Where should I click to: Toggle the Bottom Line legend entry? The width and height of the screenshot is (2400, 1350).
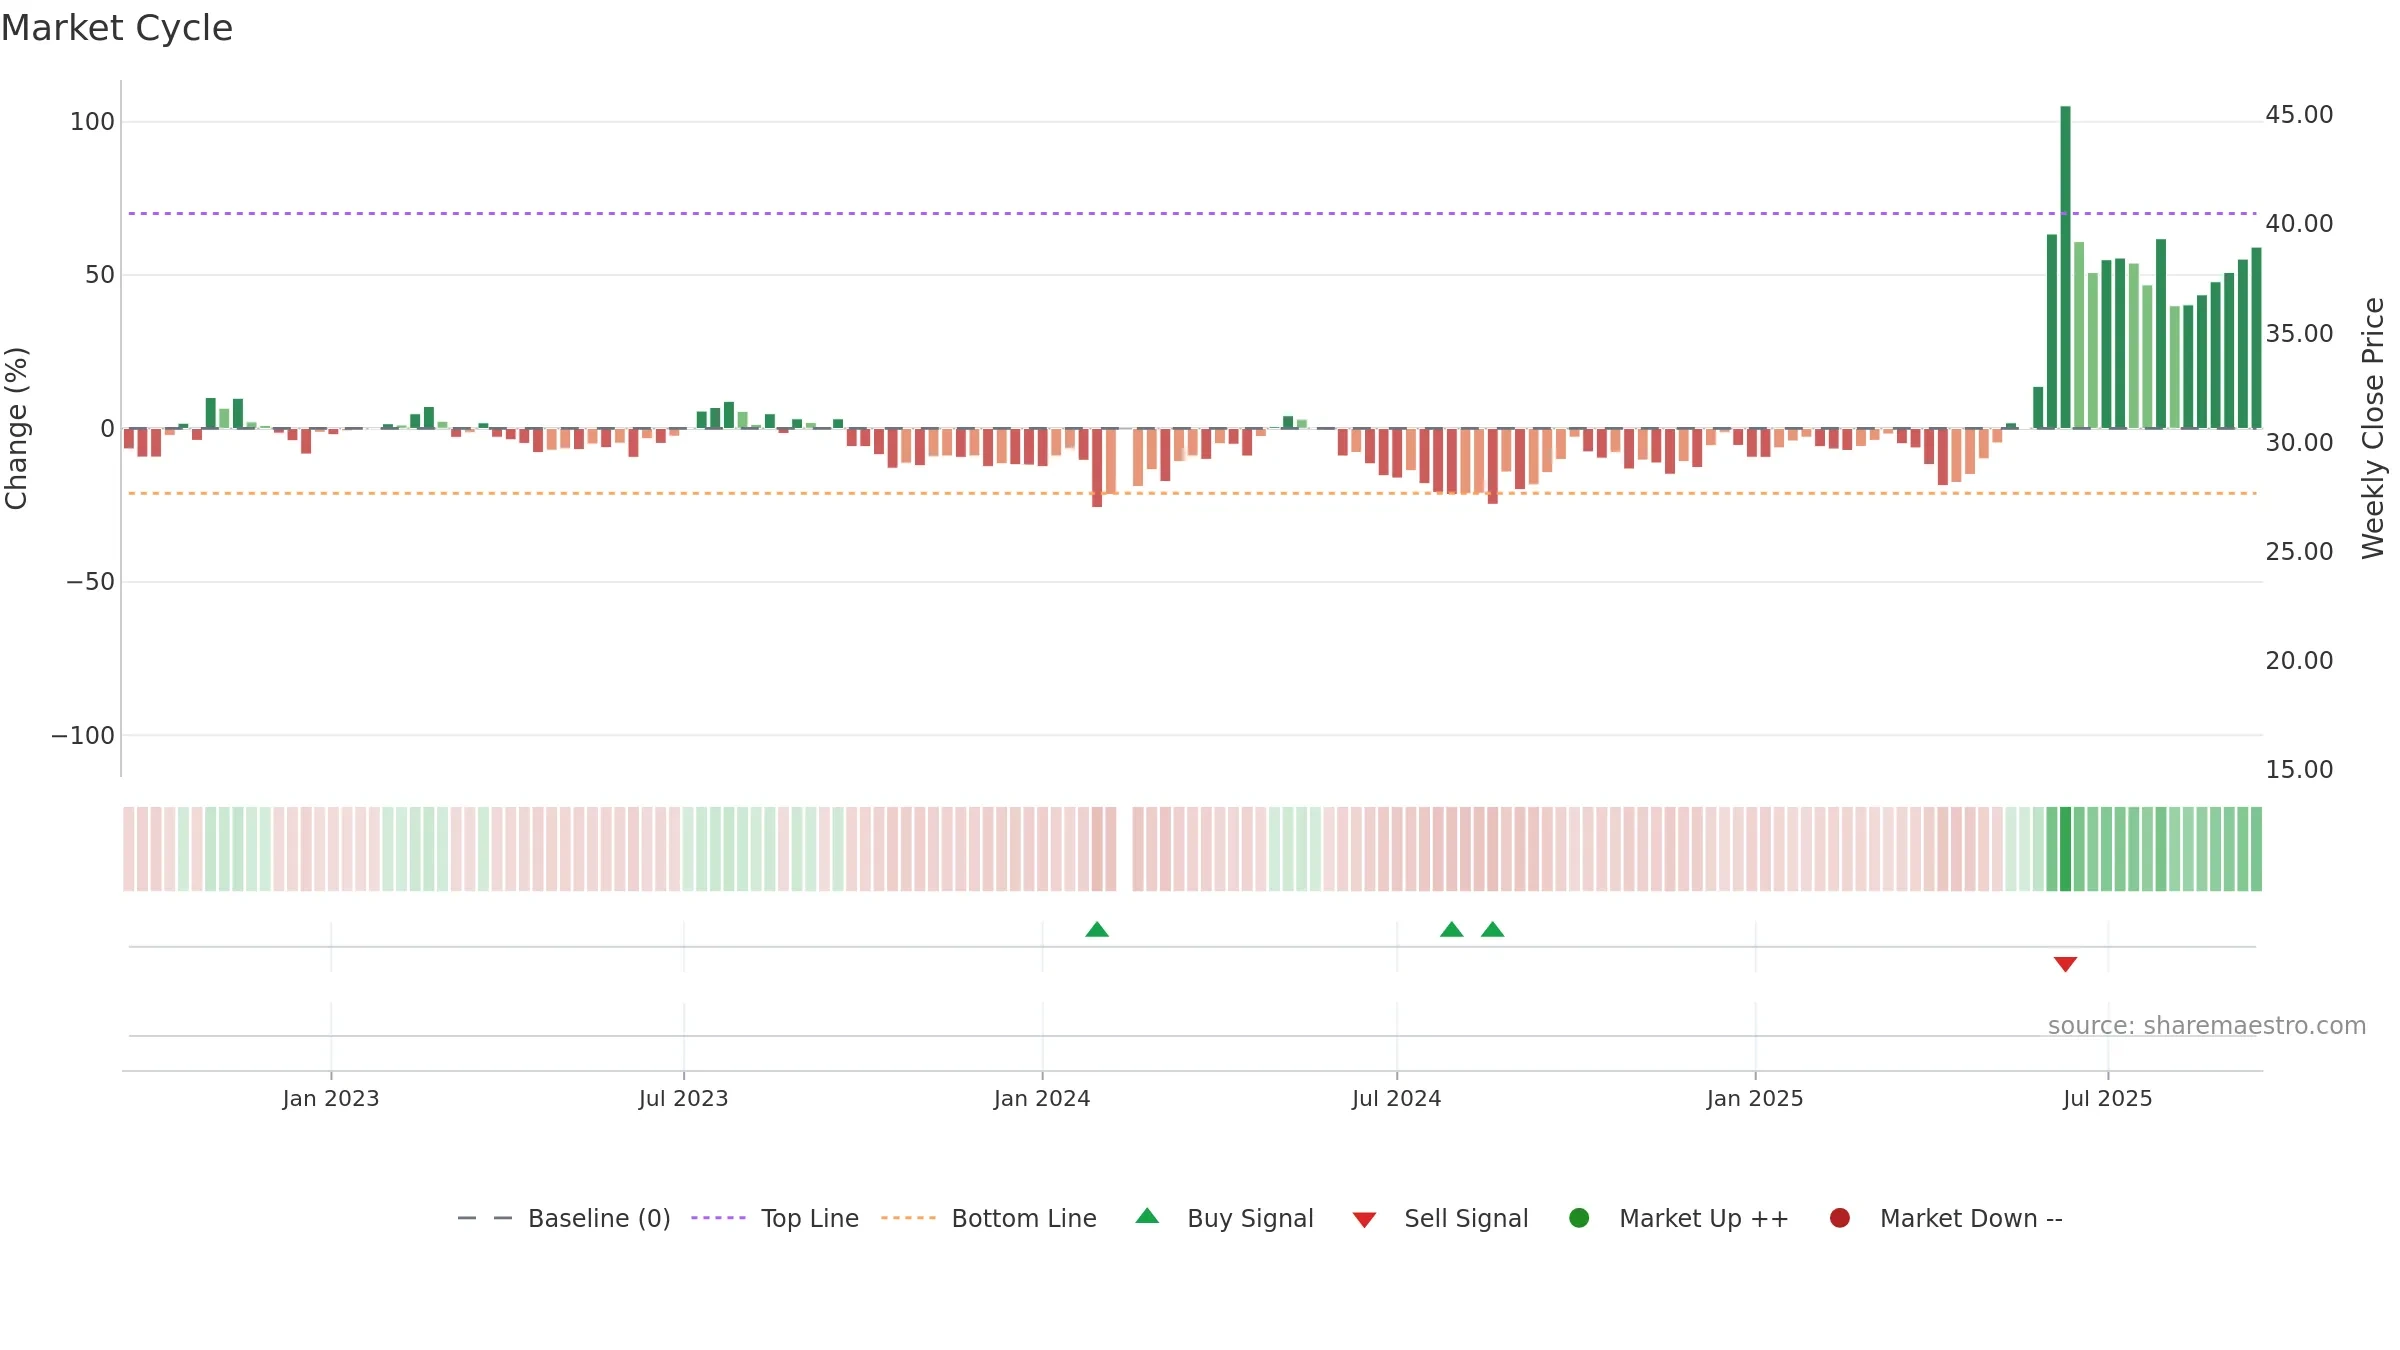[x=989, y=1218]
